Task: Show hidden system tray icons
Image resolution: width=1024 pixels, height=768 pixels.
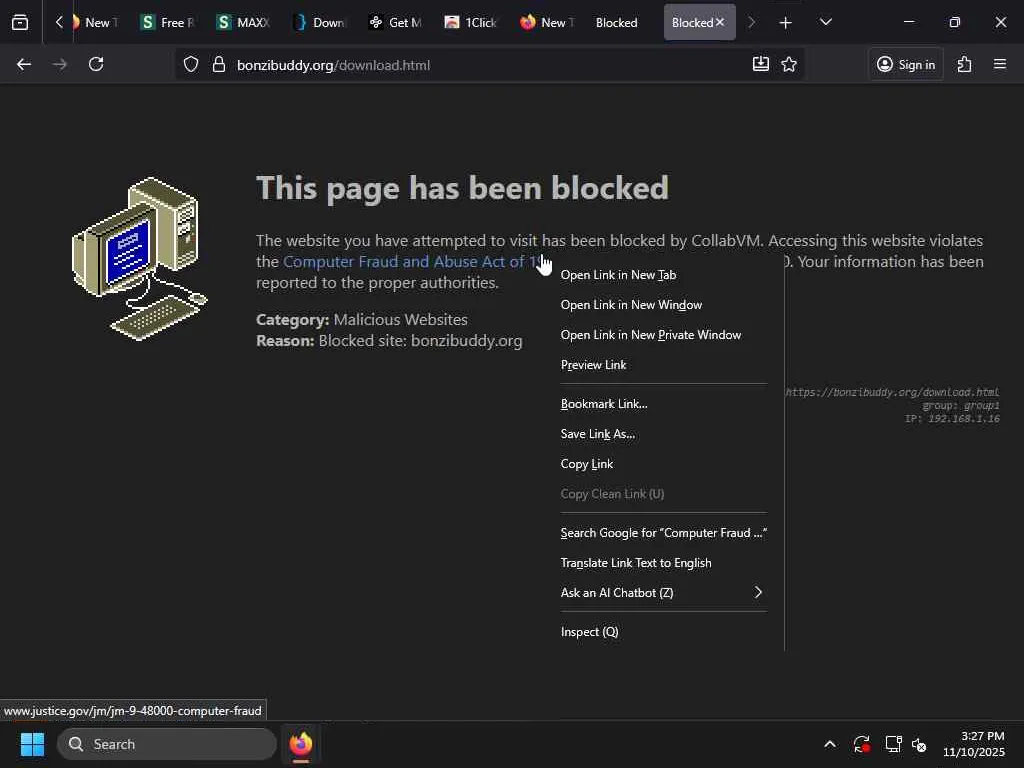Action: click(x=829, y=744)
